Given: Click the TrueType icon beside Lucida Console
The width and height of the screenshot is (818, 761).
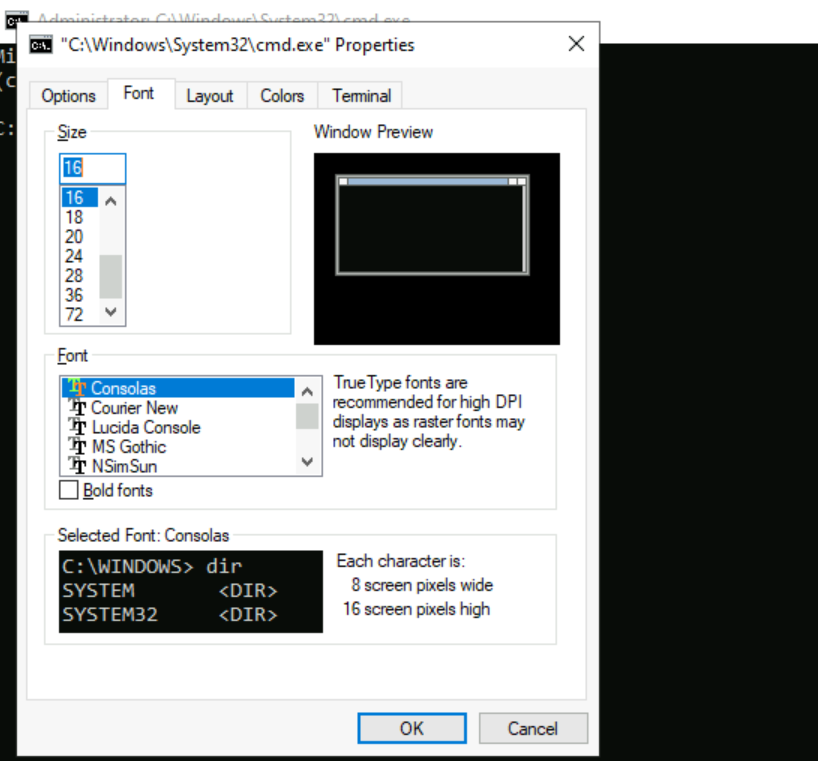Looking at the screenshot, I should [78, 427].
